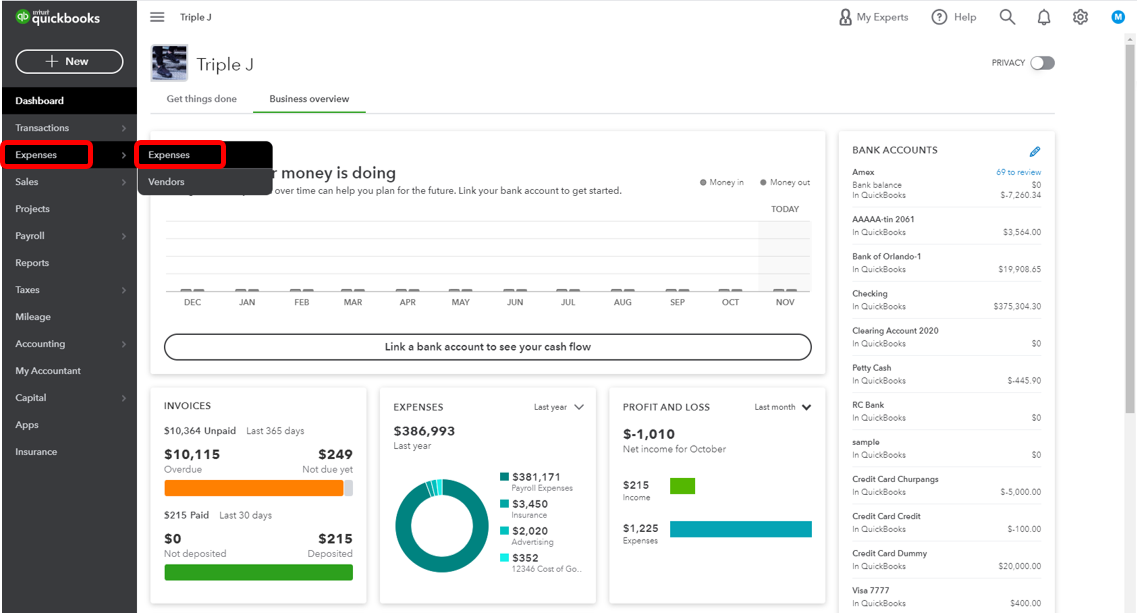Image resolution: width=1138 pixels, height=613 pixels.
Task: Toggle the Privacy switch
Action: click(1042, 63)
